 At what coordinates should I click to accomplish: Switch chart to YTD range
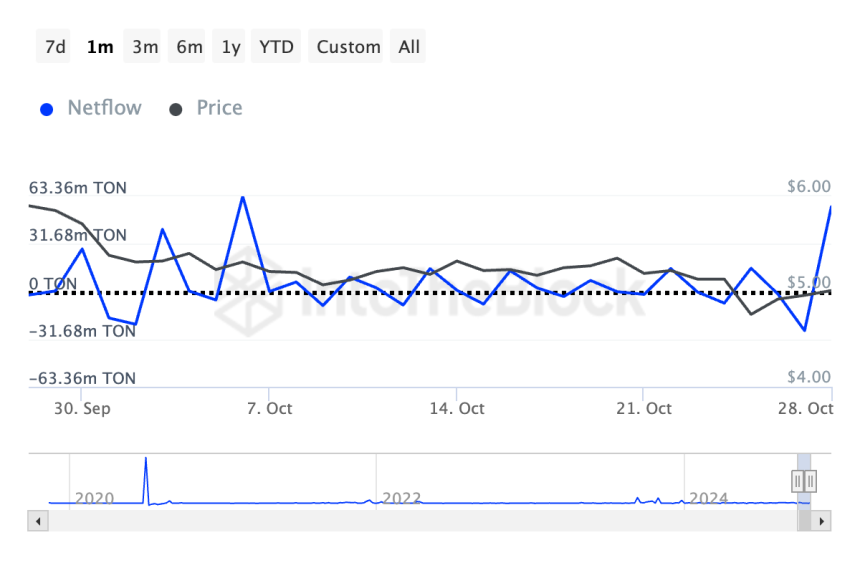coord(276,47)
